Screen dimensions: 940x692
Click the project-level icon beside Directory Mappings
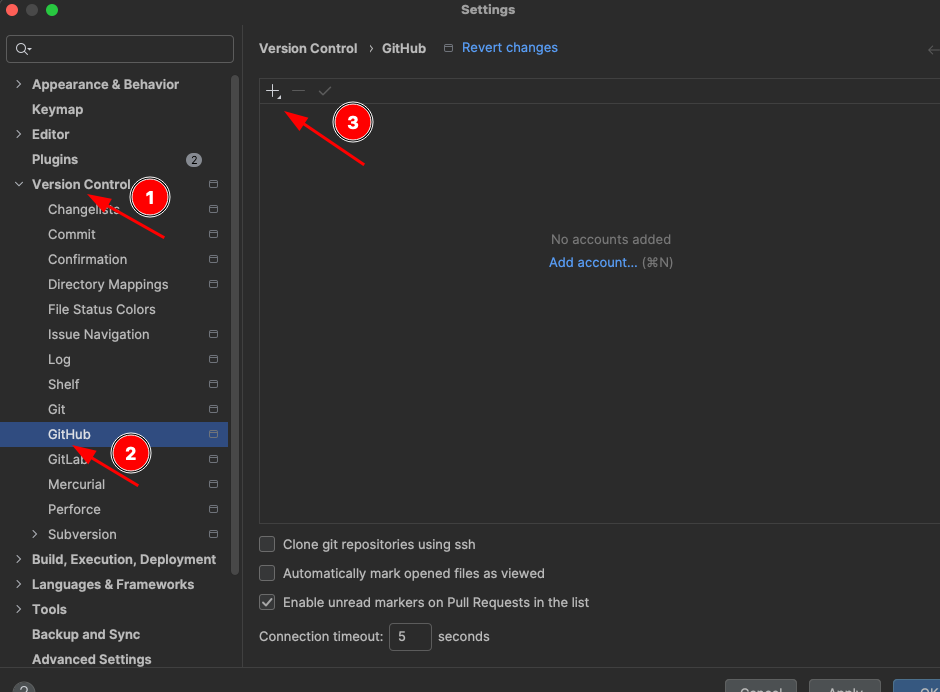(x=213, y=284)
